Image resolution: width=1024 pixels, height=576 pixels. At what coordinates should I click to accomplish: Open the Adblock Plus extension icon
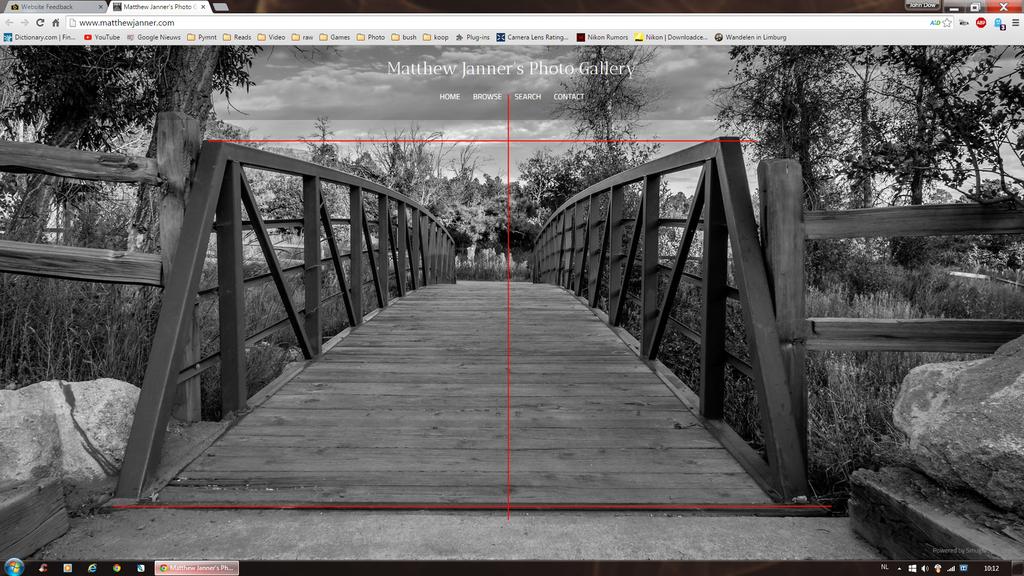point(980,22)
